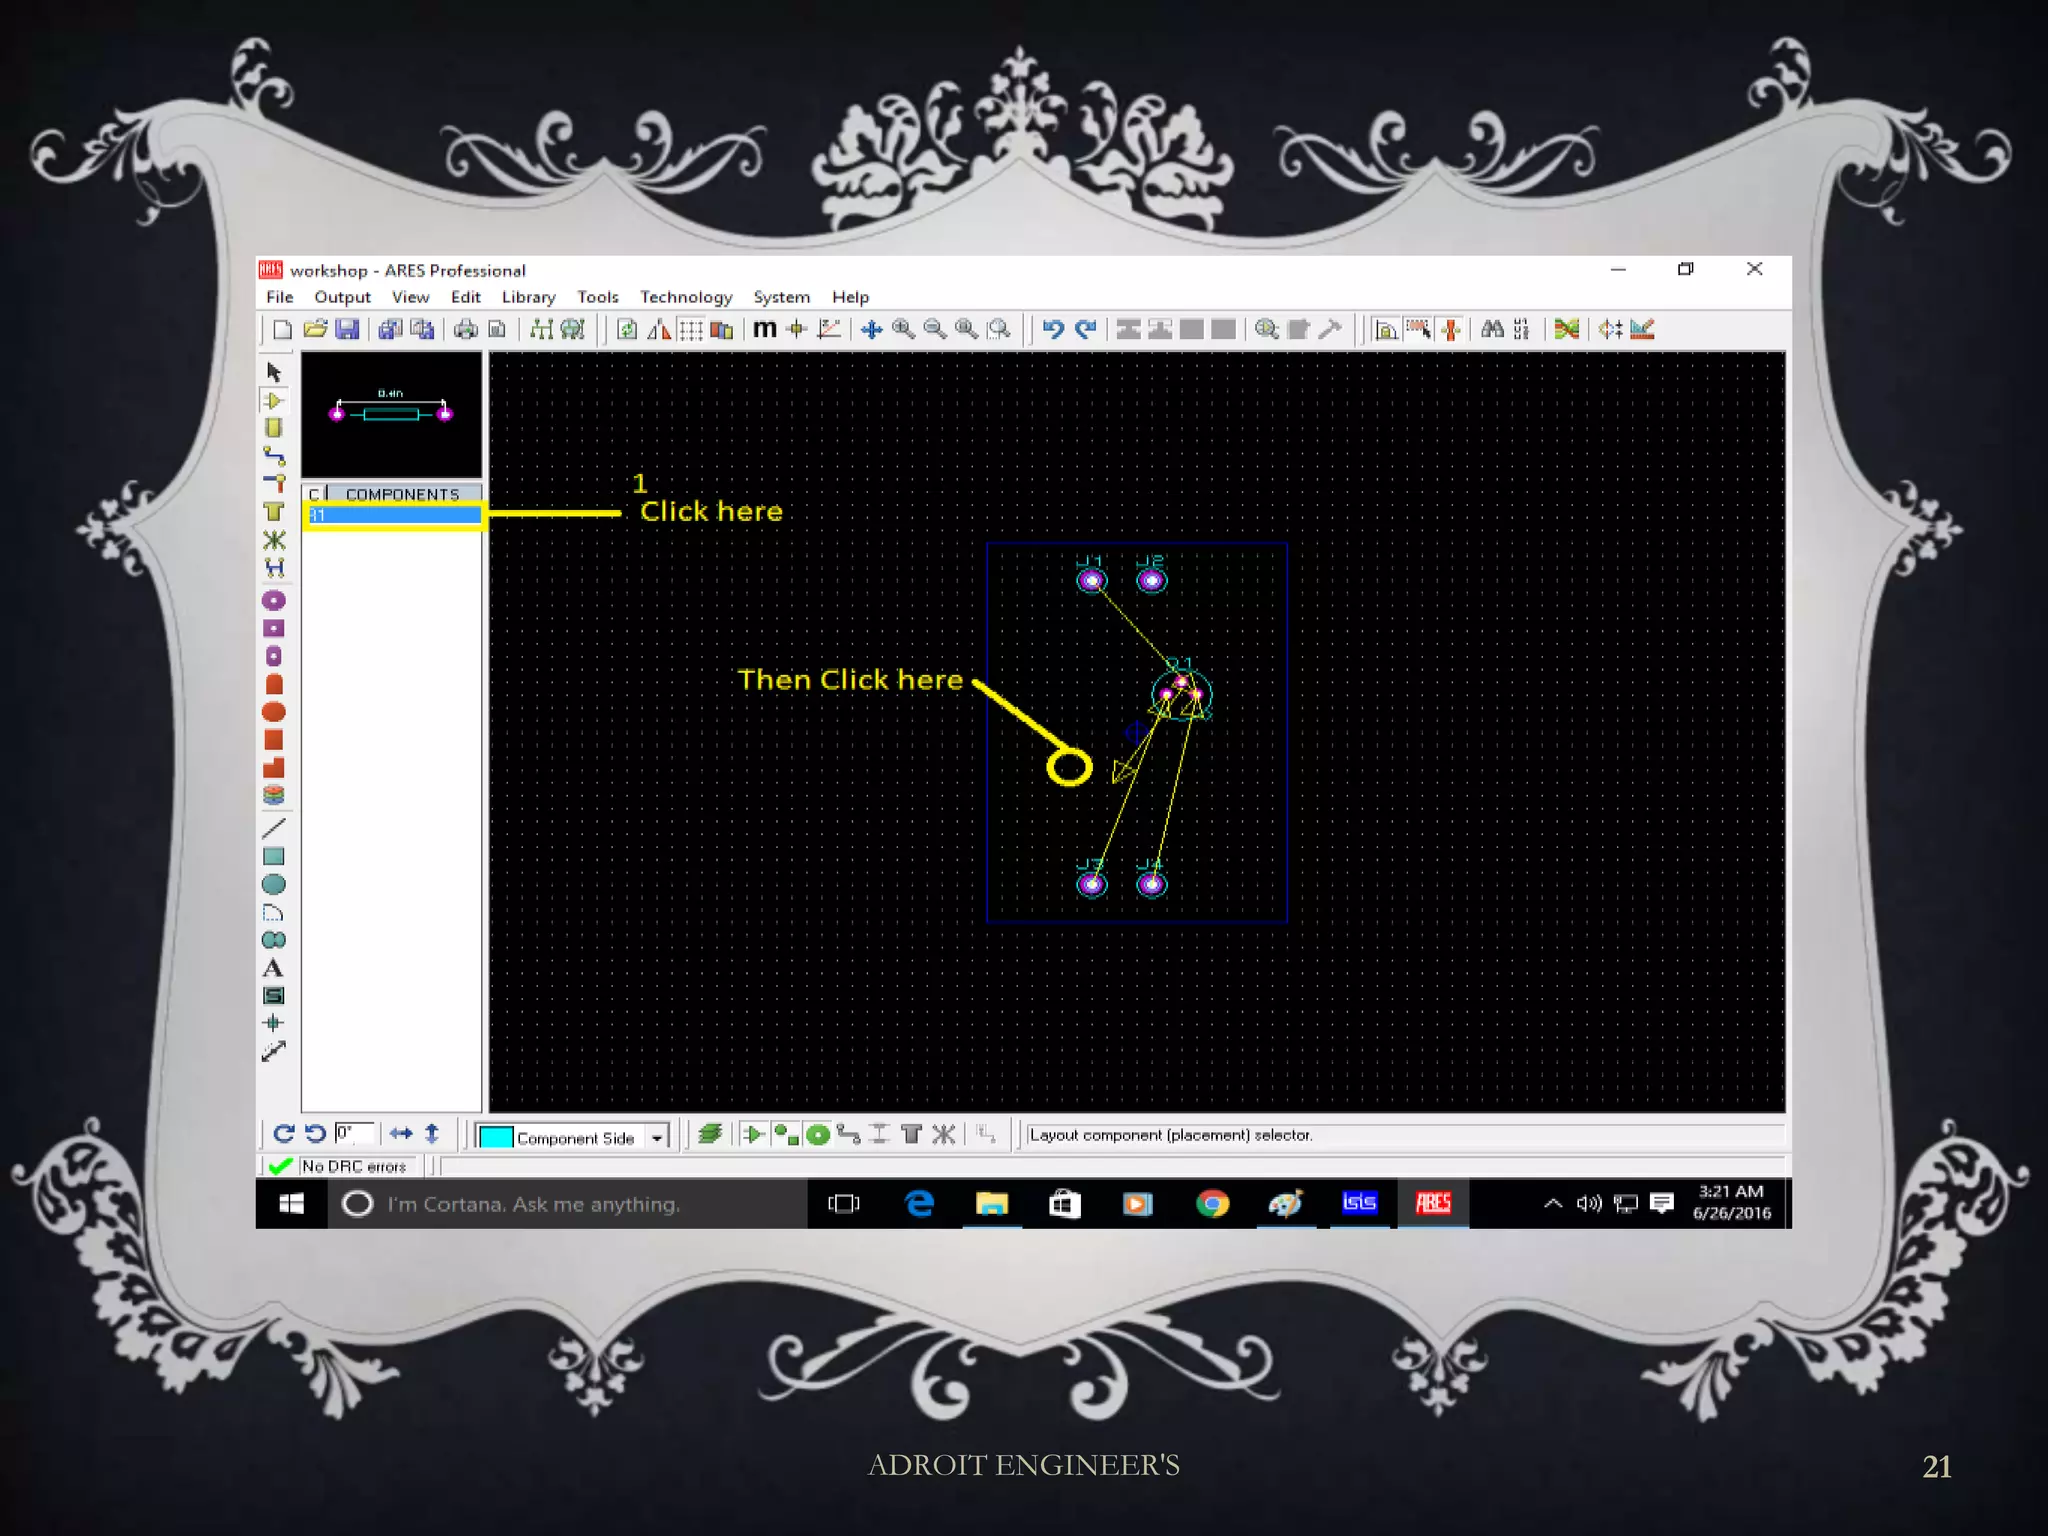Click the Track Mode tool in sidebar
This screenshot has width=2048, height=1536.
point(274,456)
